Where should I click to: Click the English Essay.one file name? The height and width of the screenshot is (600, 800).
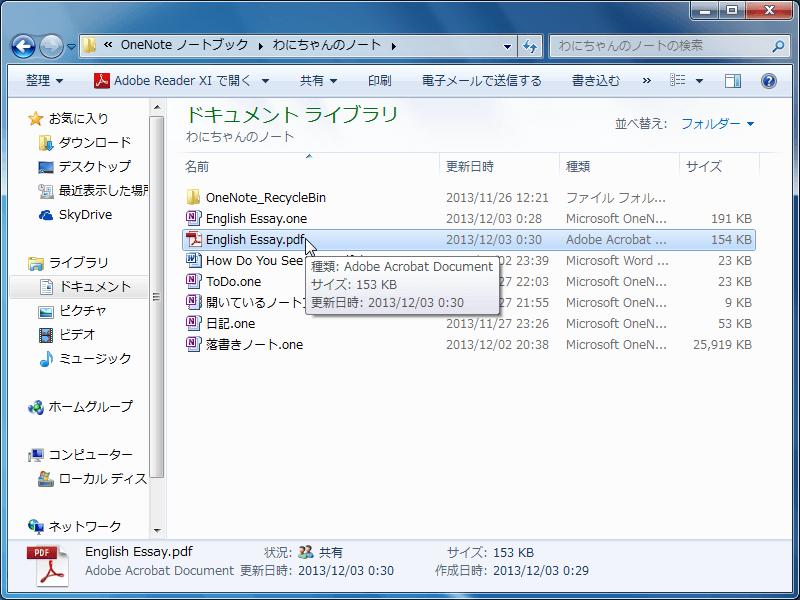pyautogui.click(x=256, y=218)
